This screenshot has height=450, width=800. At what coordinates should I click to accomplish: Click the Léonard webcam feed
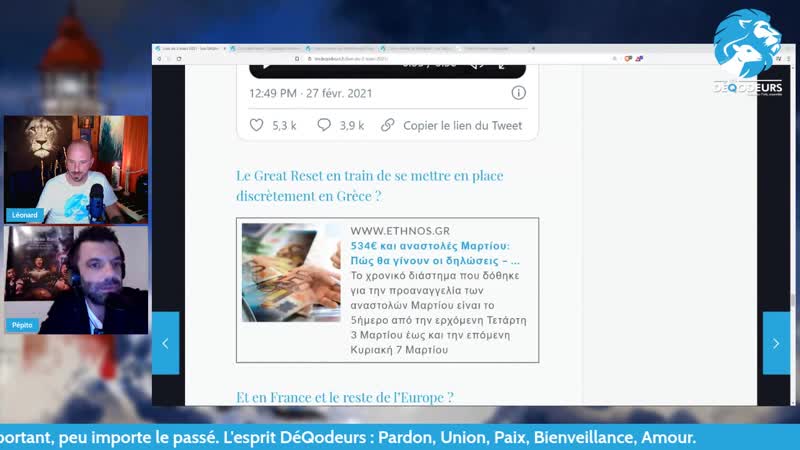coord(76,169)
